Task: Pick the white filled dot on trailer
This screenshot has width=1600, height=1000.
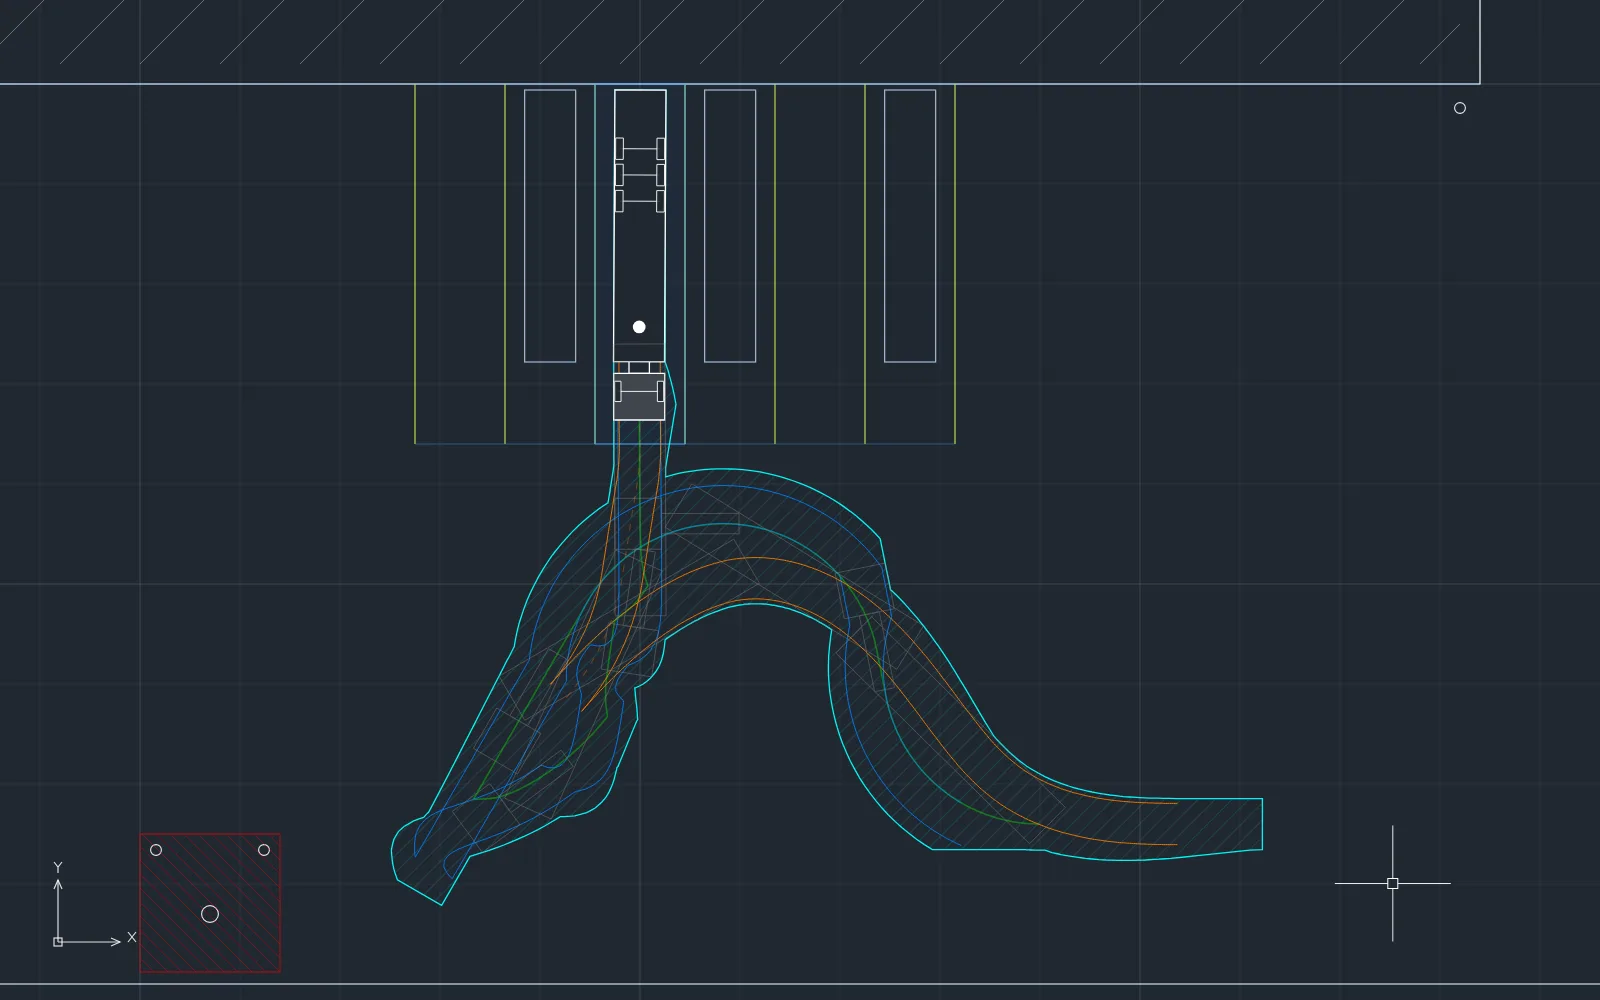Action: tap(639, 327)
